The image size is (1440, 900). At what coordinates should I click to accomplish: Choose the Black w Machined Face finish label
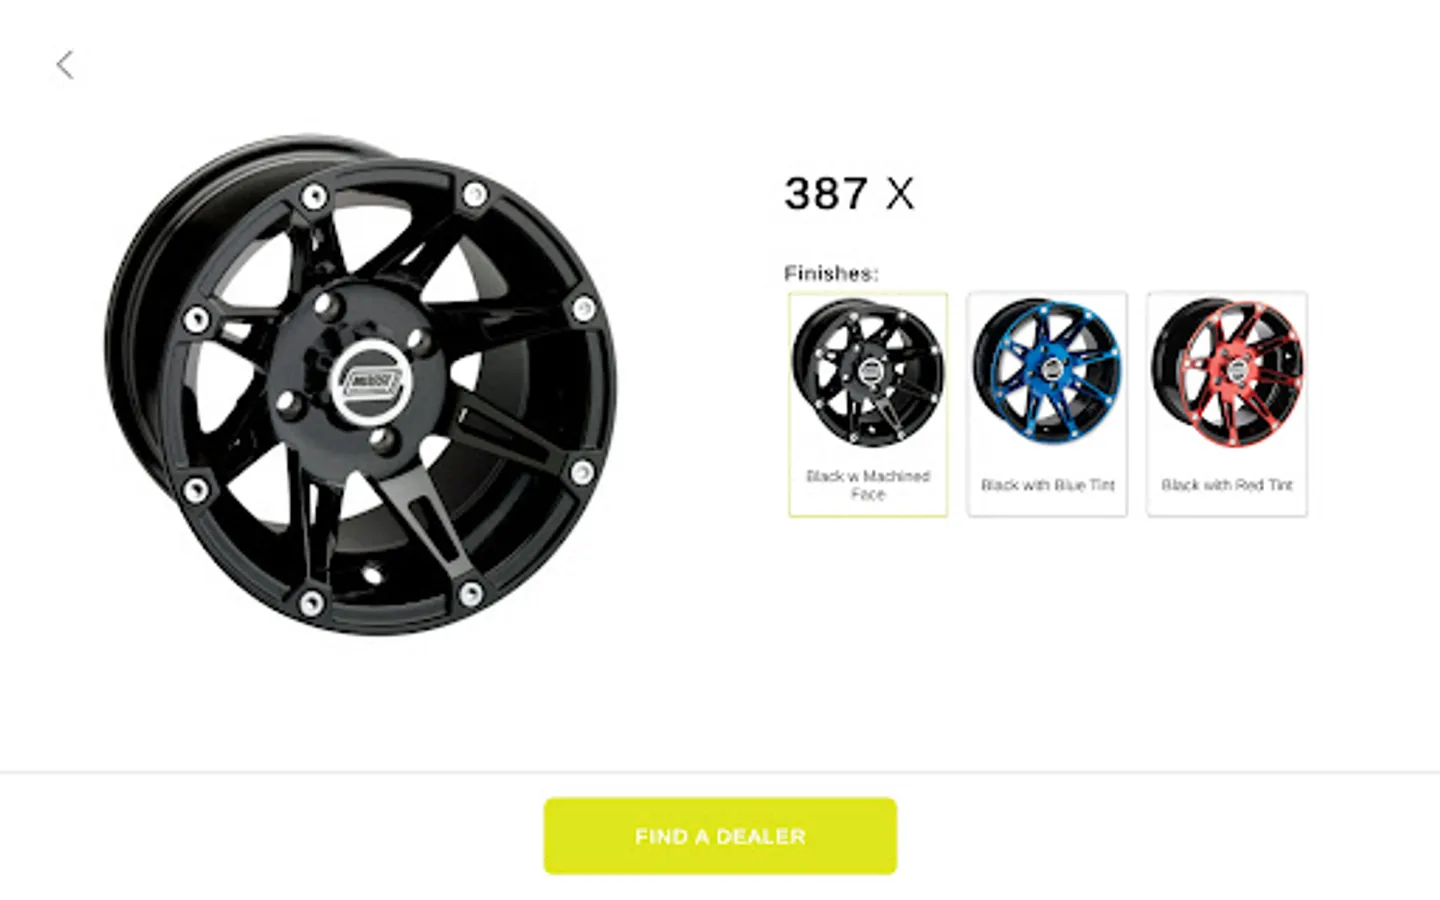click(x=868, y=485)
